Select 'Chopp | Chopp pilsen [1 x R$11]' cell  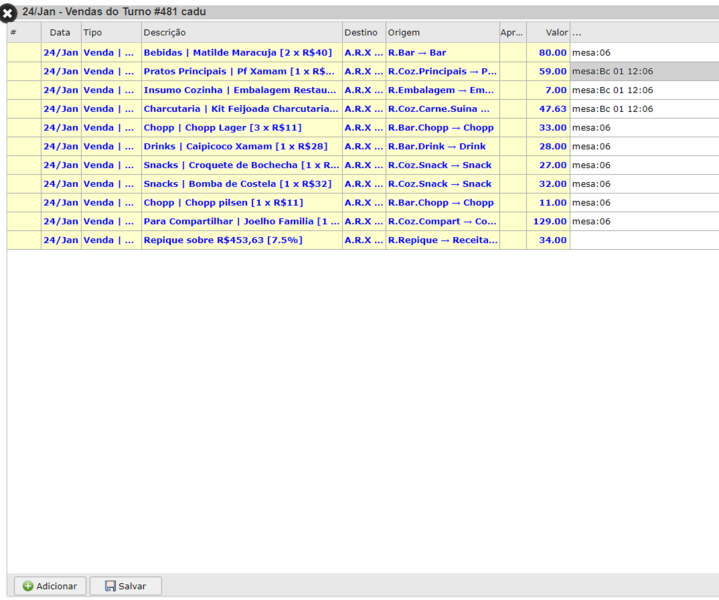point(242,203)
